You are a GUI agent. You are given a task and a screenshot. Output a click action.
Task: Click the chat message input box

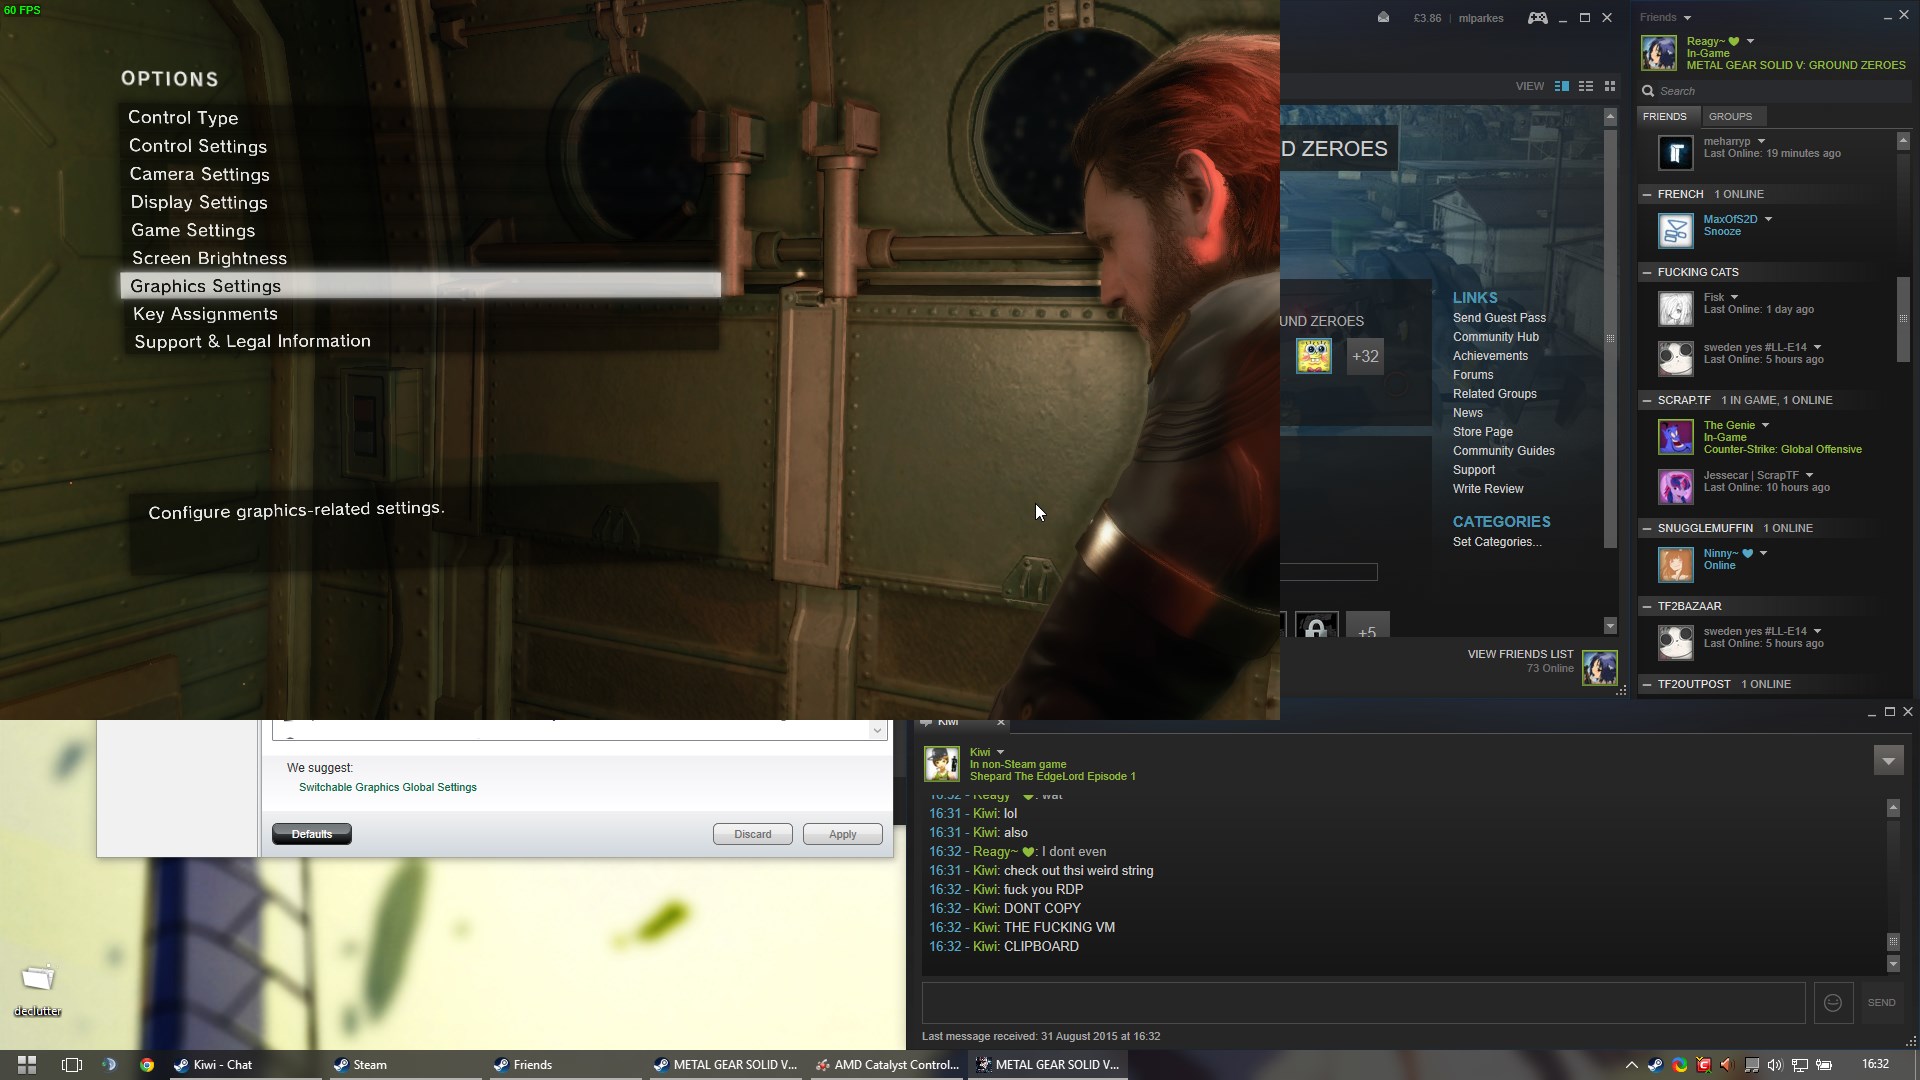pyautogui.click(x=1363, y=1002)
